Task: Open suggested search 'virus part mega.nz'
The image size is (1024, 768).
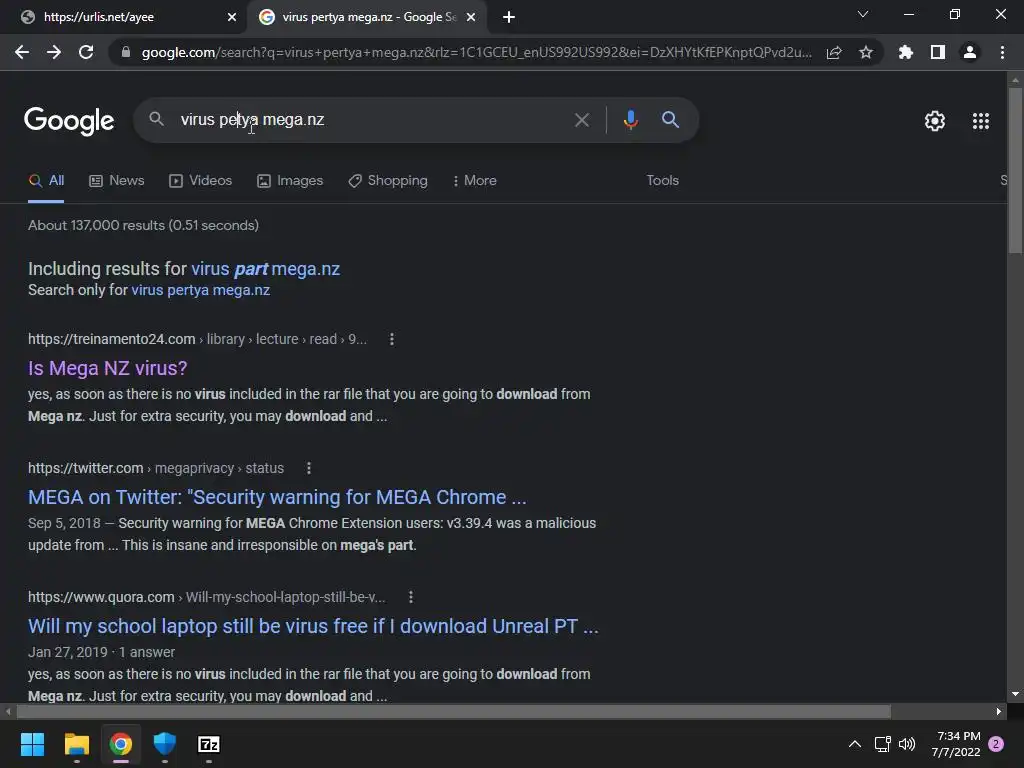Action: (265, 269)
